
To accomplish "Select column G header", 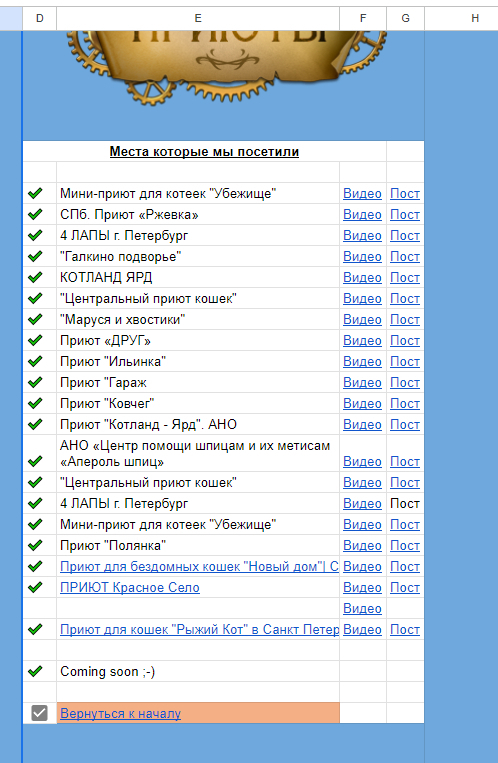I will 406,18.
